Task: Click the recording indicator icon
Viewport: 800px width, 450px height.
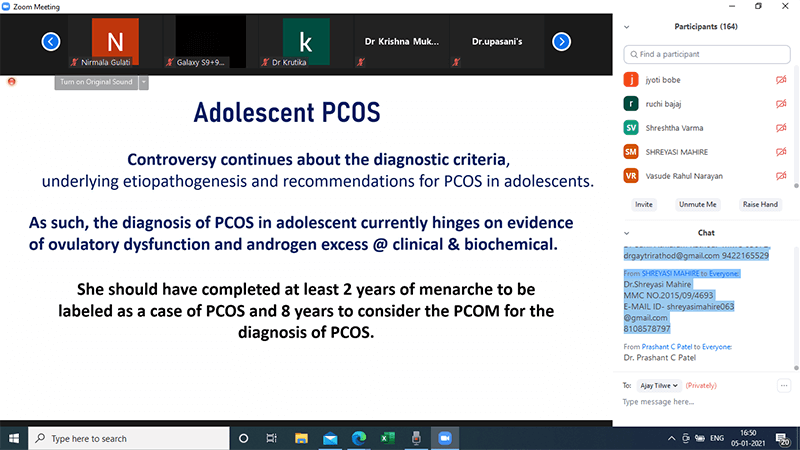Action: click(11, 81)
